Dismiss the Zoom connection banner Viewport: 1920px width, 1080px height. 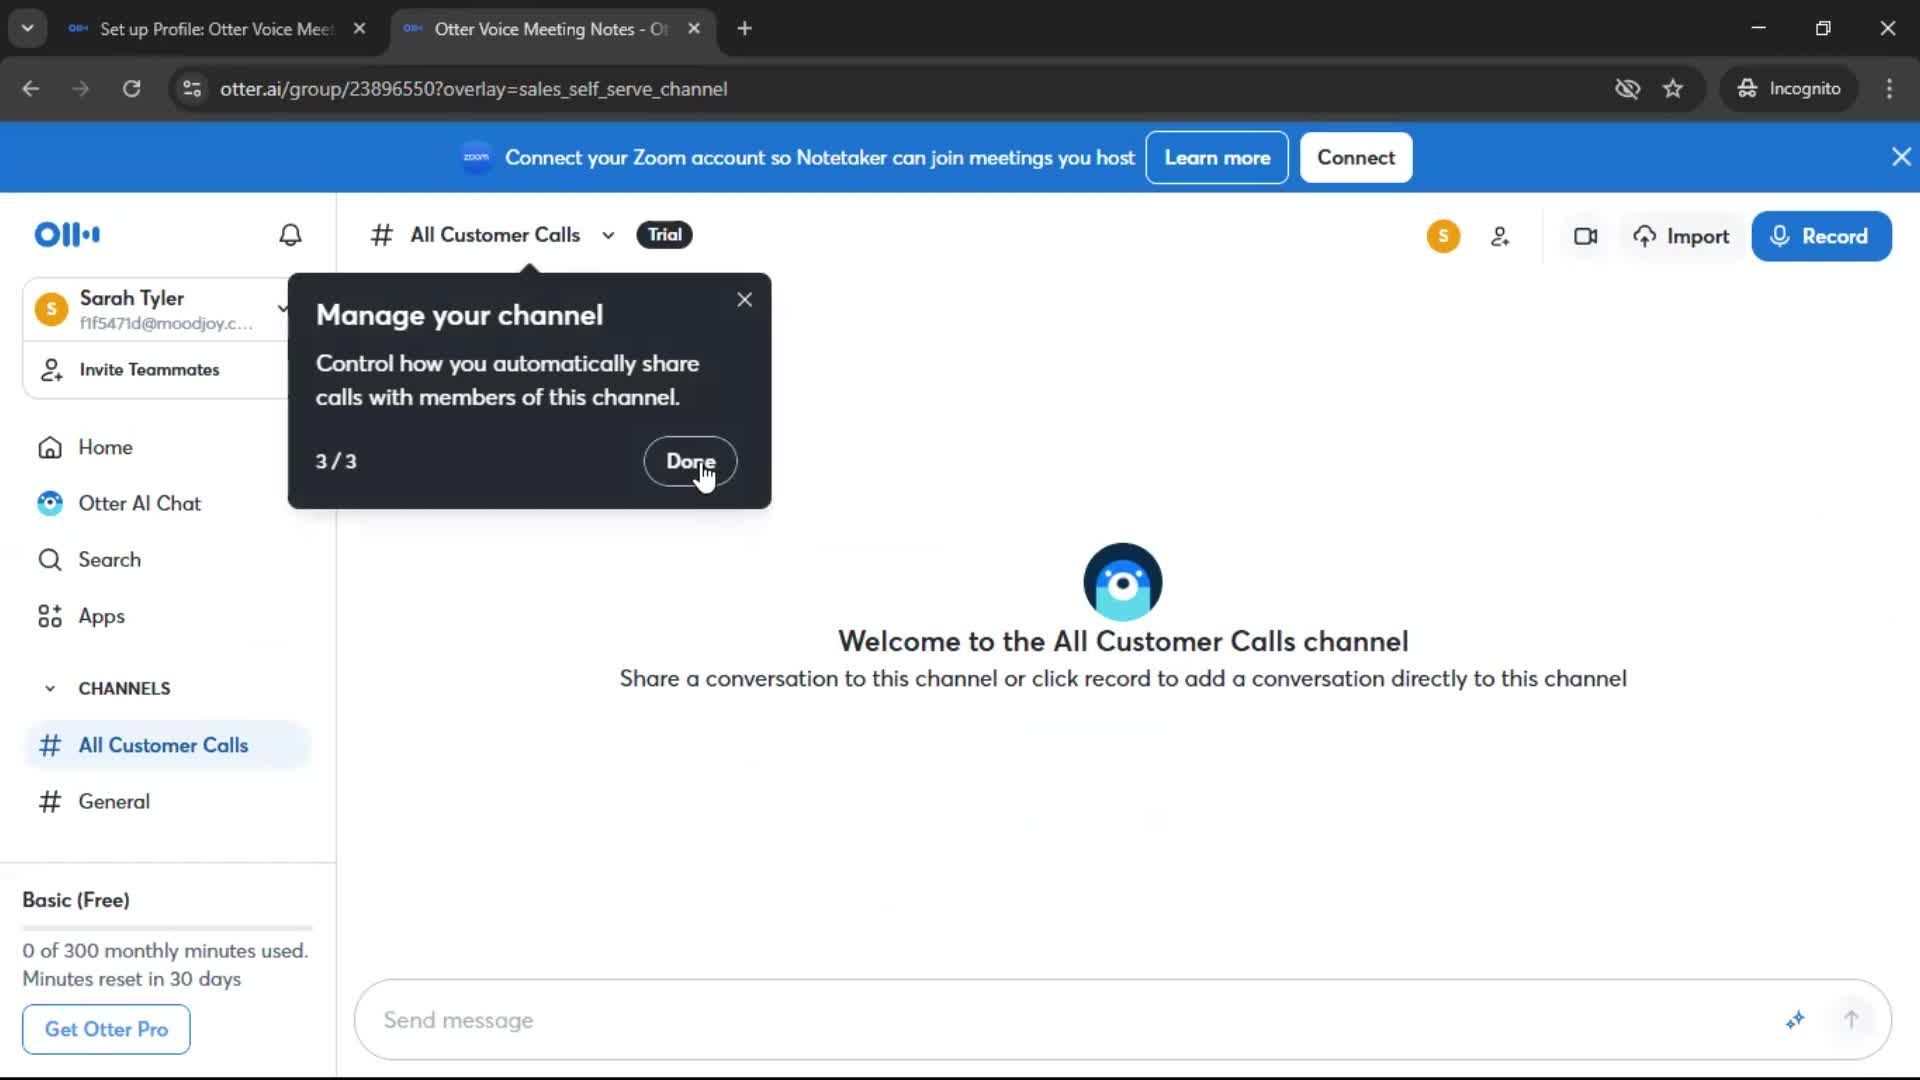click(1901, 157)
